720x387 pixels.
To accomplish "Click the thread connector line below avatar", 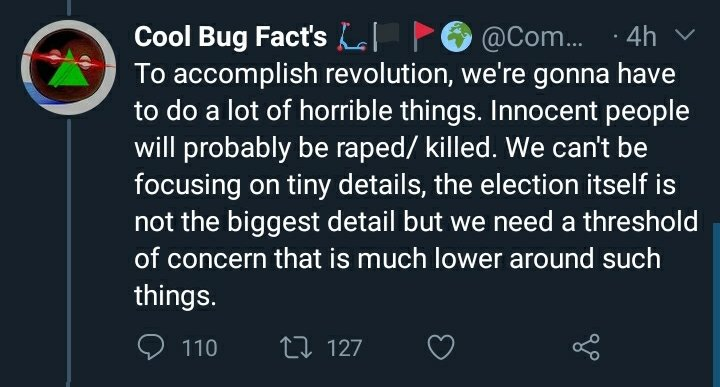I will [69, 251].
